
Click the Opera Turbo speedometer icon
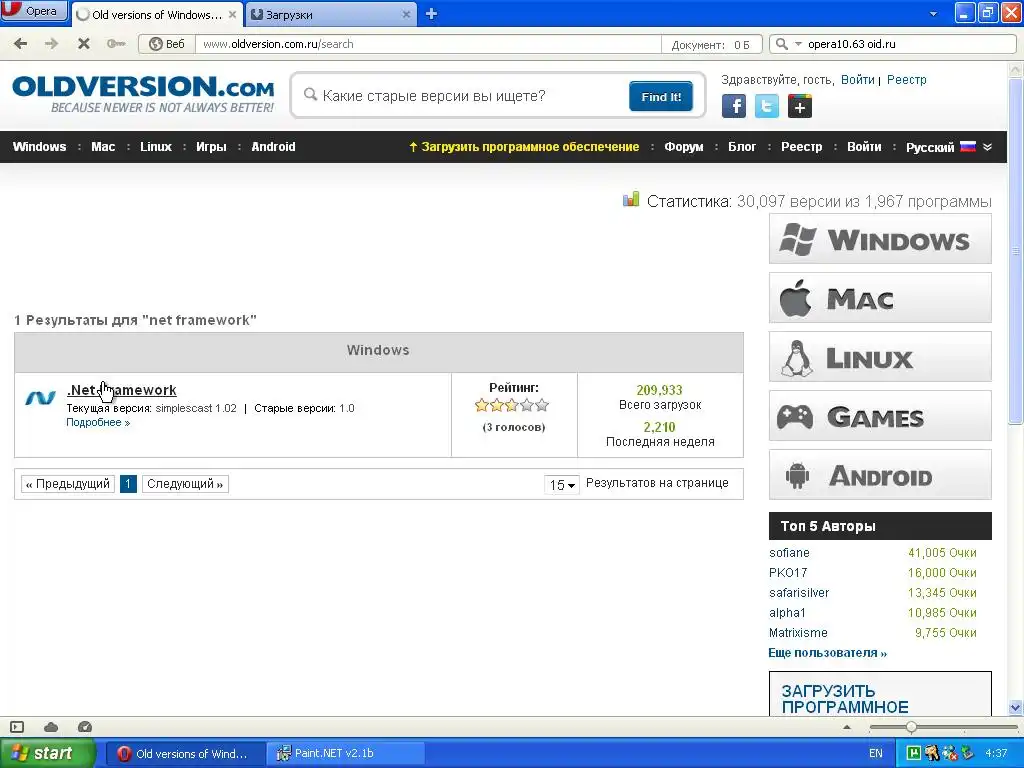click(85, 727)
